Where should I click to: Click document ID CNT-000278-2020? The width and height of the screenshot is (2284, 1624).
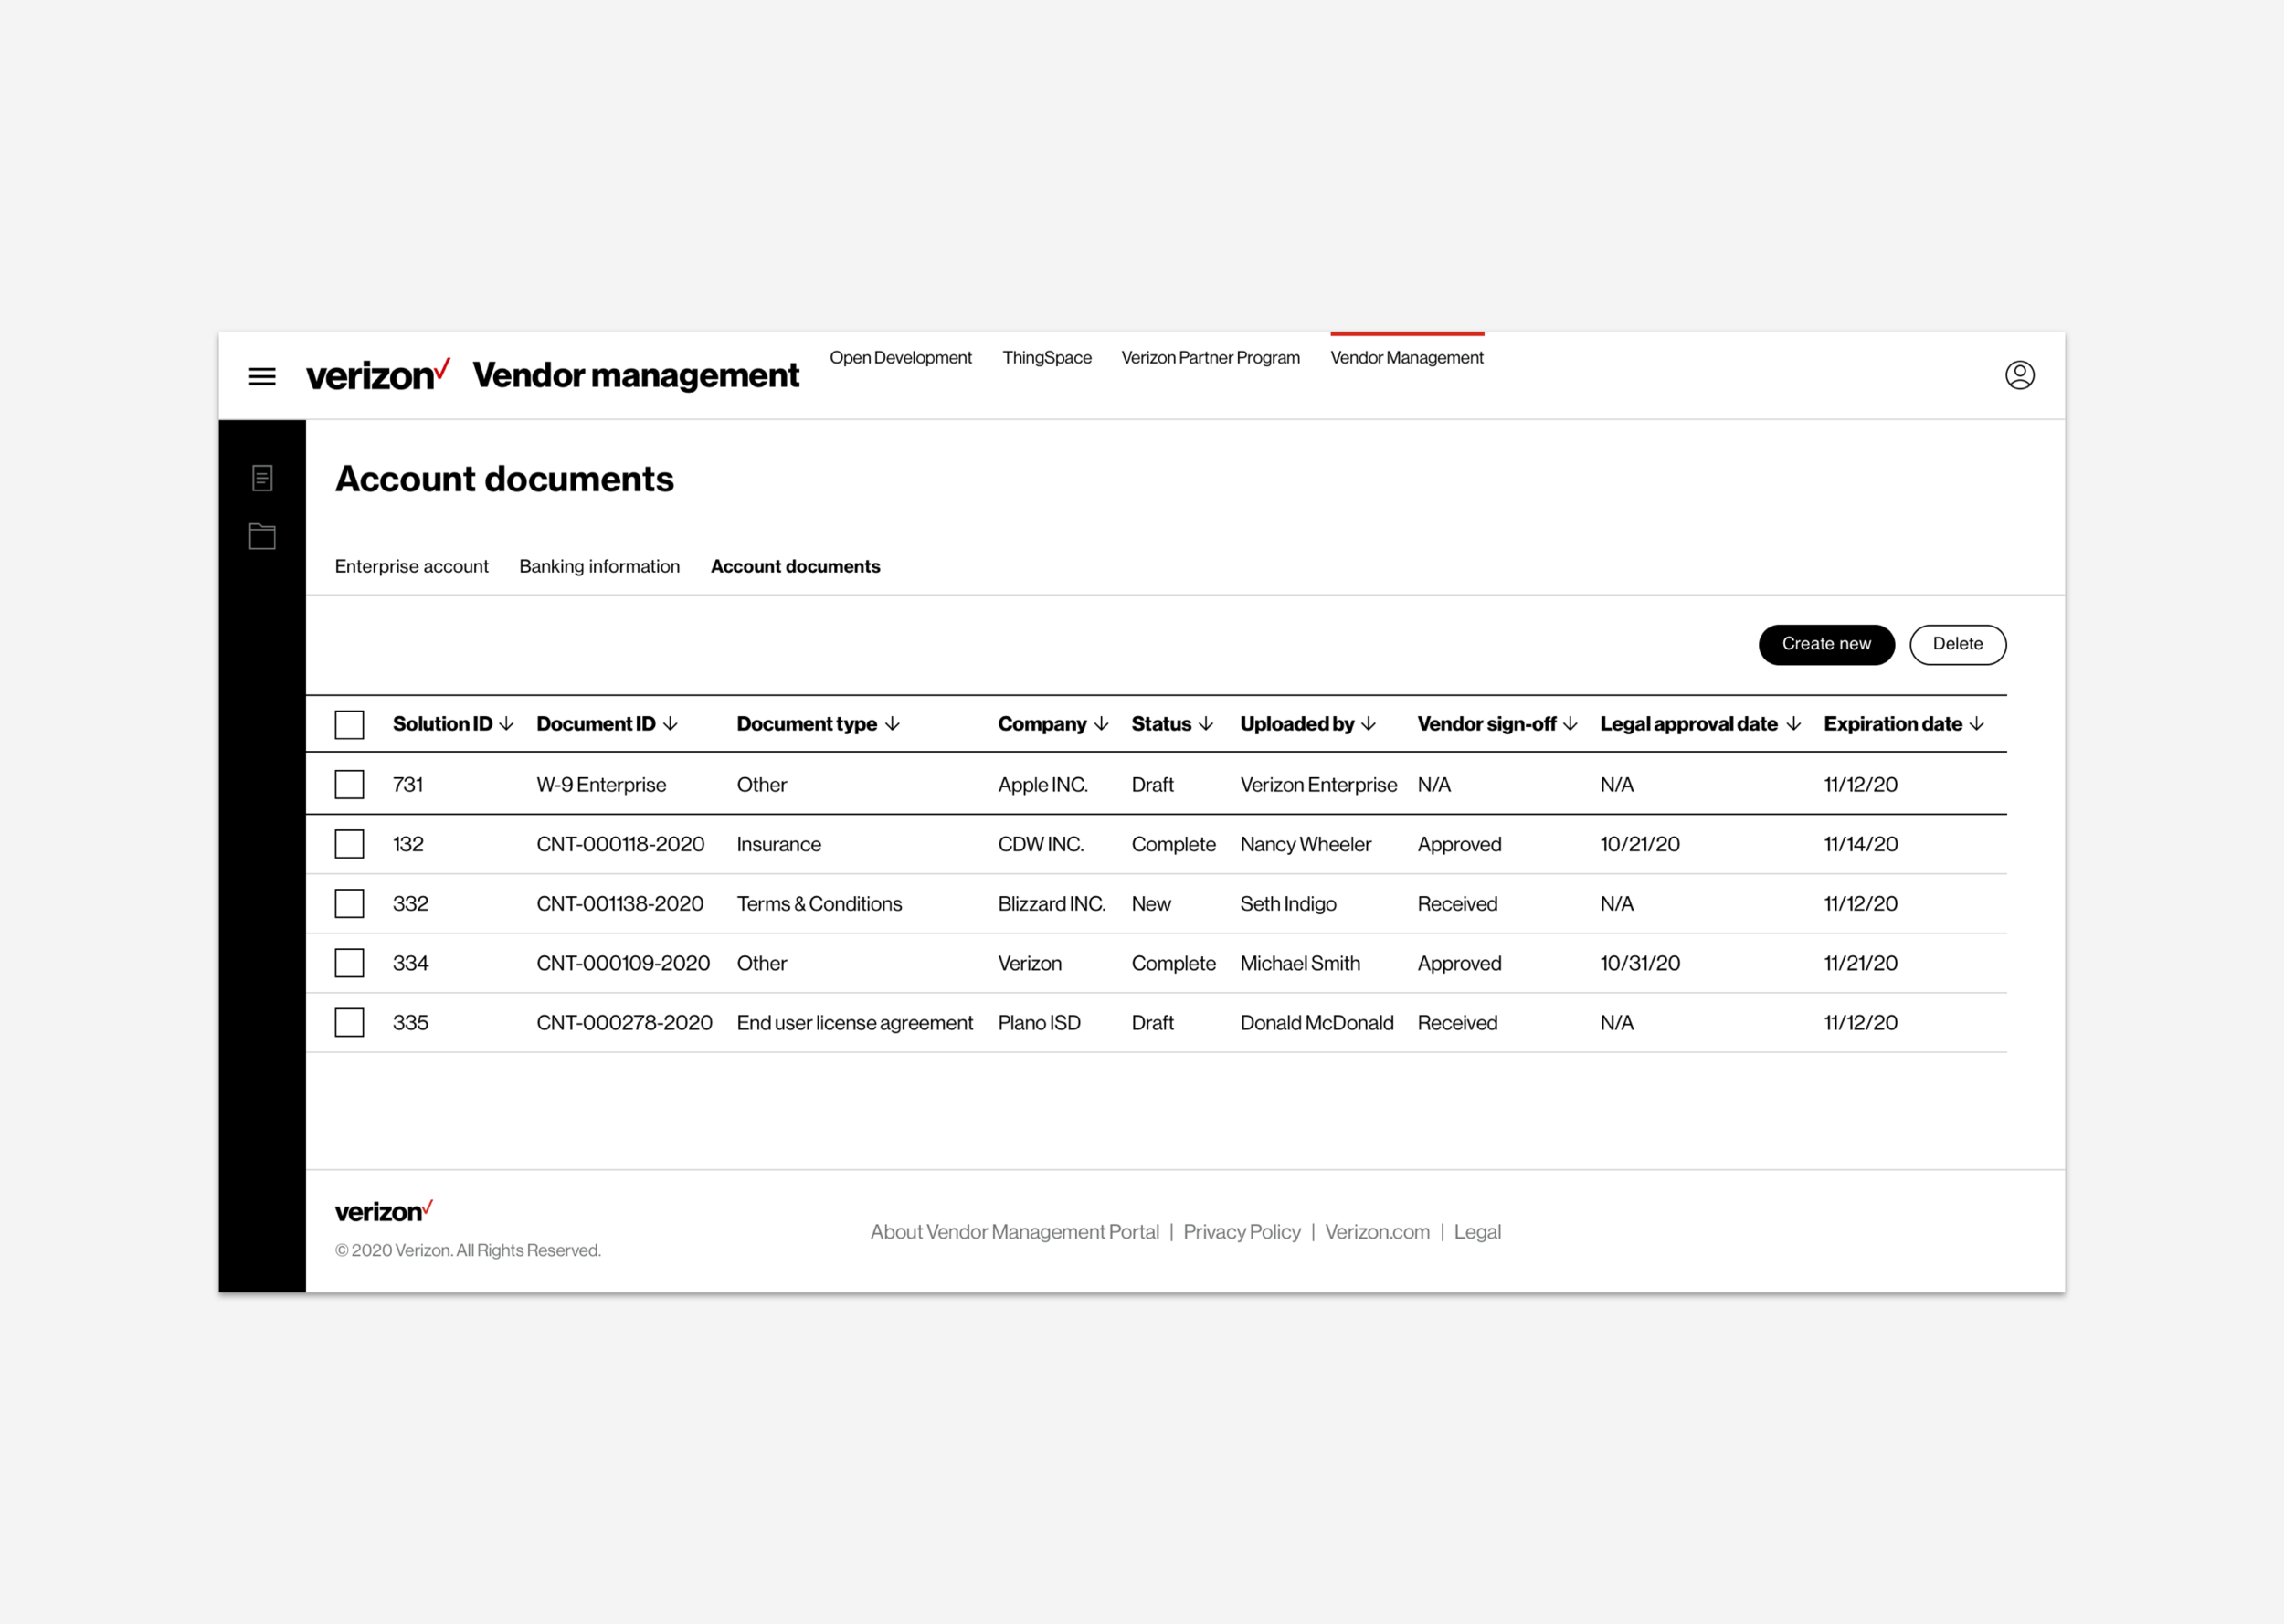(x=624, y=1023)
